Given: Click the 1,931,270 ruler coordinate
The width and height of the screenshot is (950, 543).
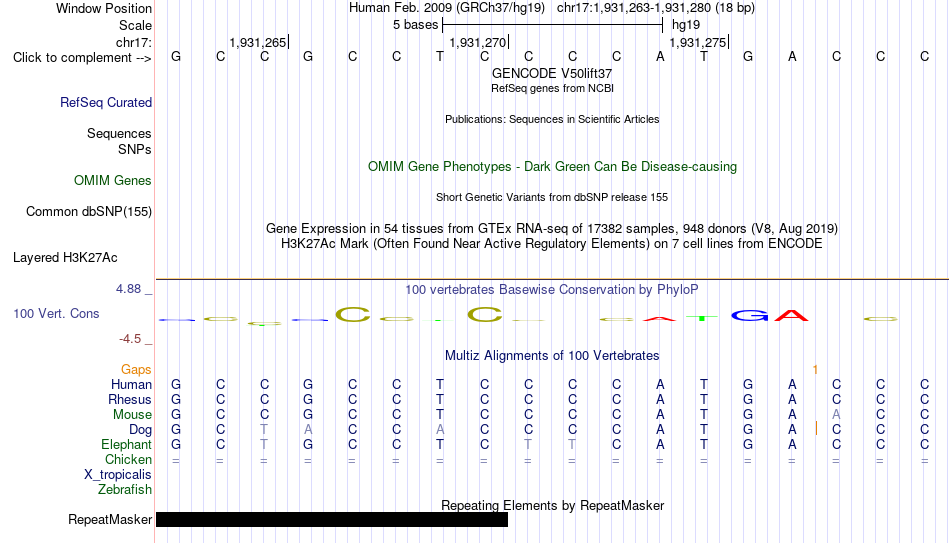Looking at the screenshot, I should [x=477, y=42].
